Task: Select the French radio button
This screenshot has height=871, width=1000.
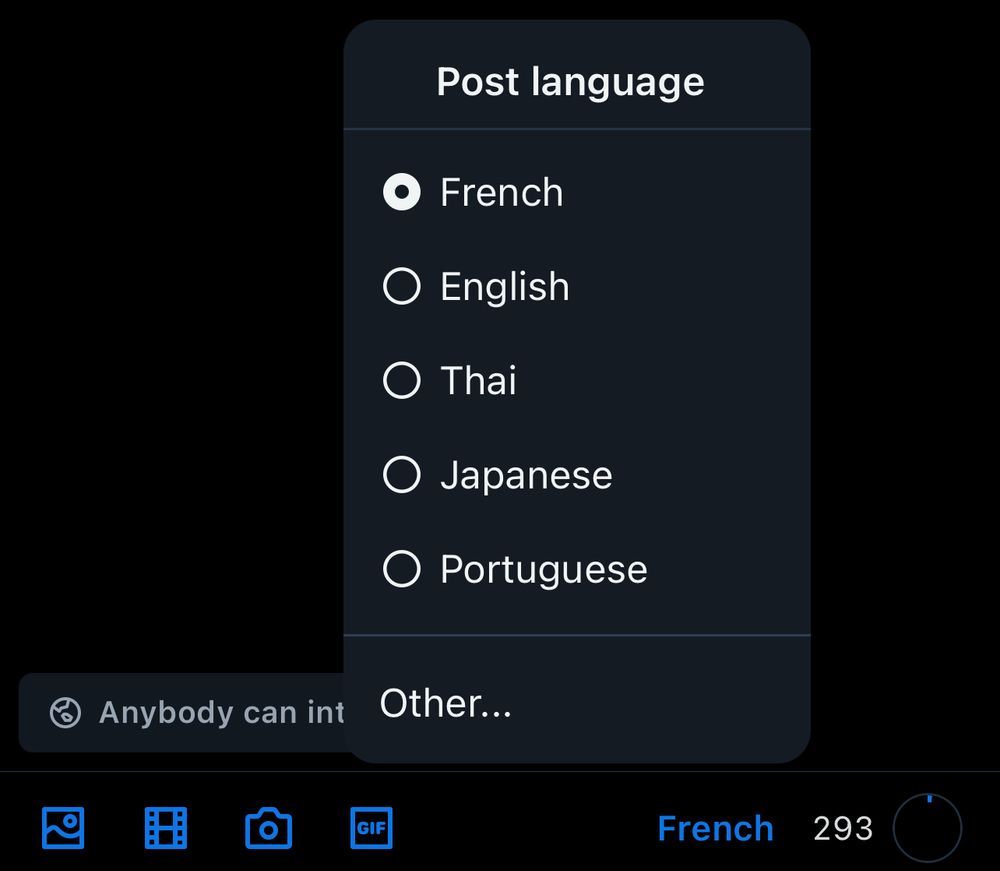Action: click(x=401, y=192)
